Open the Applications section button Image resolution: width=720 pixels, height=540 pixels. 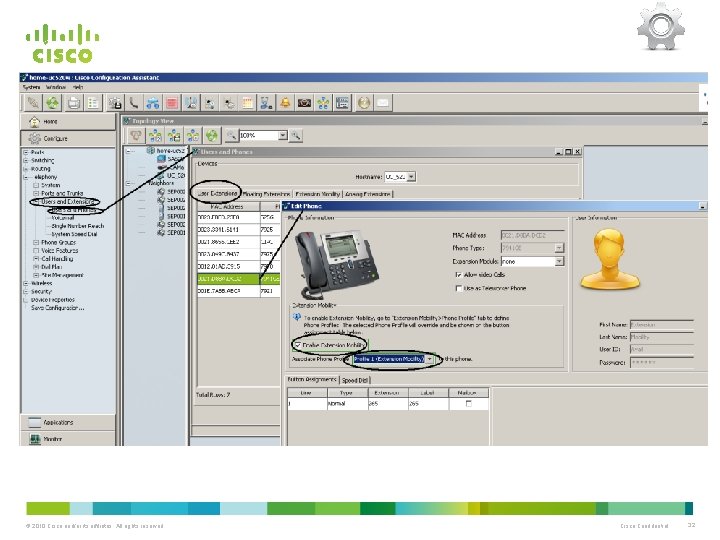coord(68,422)
